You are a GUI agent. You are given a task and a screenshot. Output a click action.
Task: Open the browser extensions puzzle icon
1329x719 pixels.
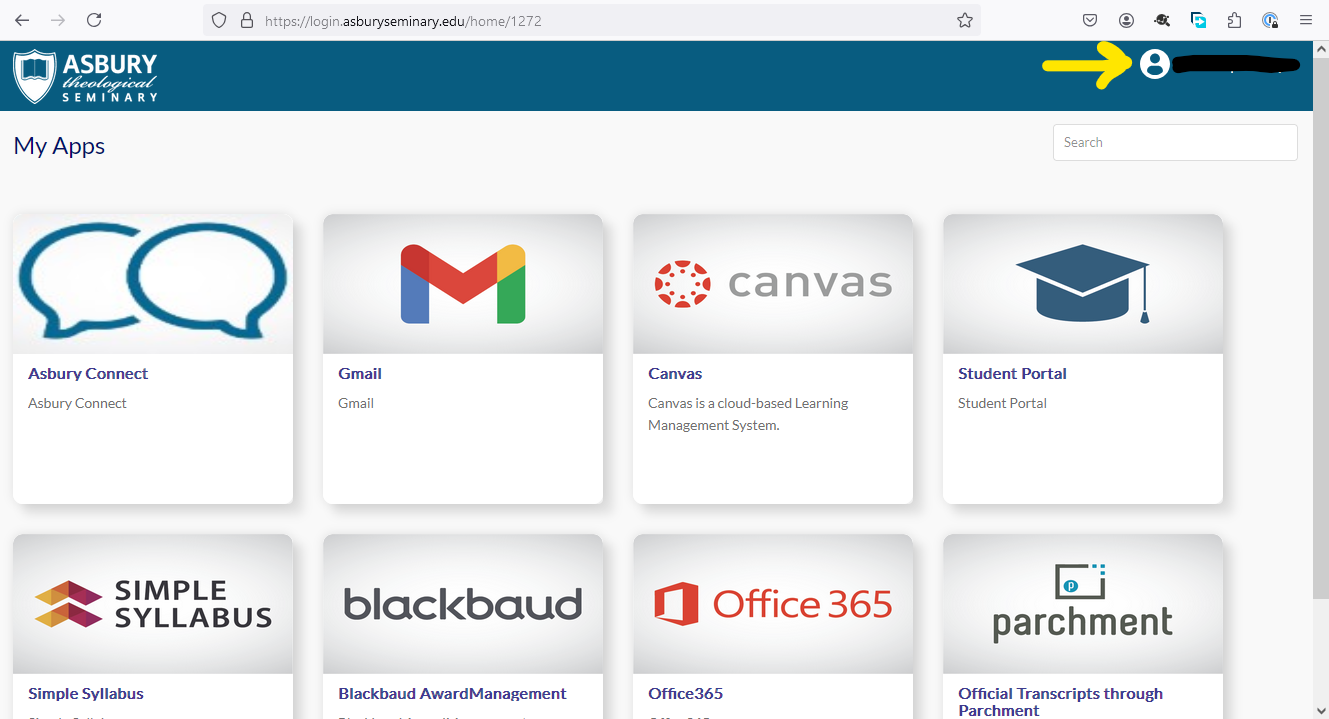point(1234,20)
